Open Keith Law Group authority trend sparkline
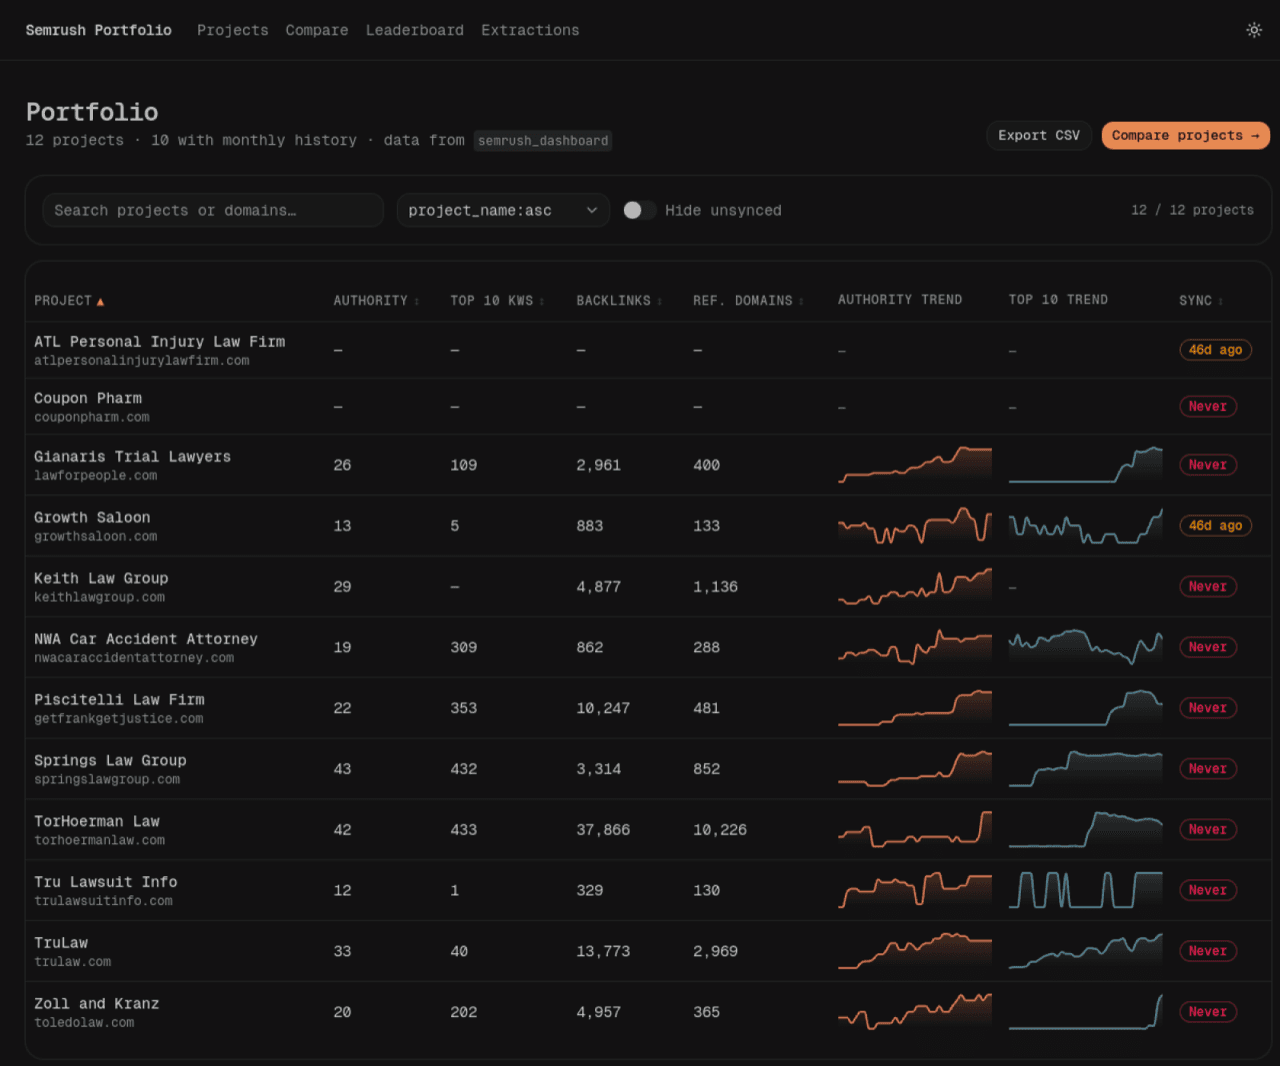This screenshot has height=1066, width=1280. (915, 587)
